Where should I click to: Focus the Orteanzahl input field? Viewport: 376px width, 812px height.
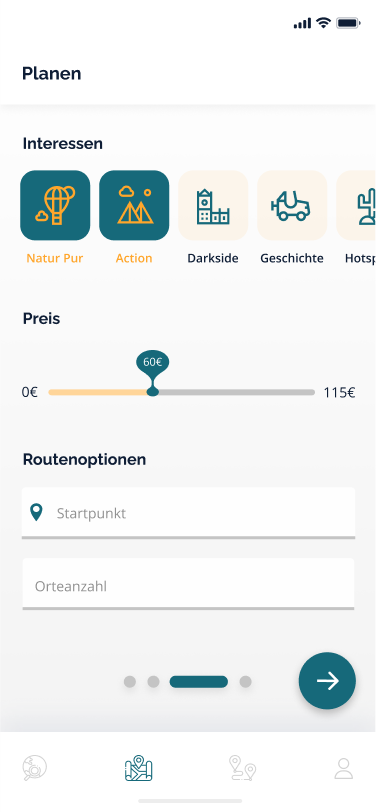pos(189,584)
